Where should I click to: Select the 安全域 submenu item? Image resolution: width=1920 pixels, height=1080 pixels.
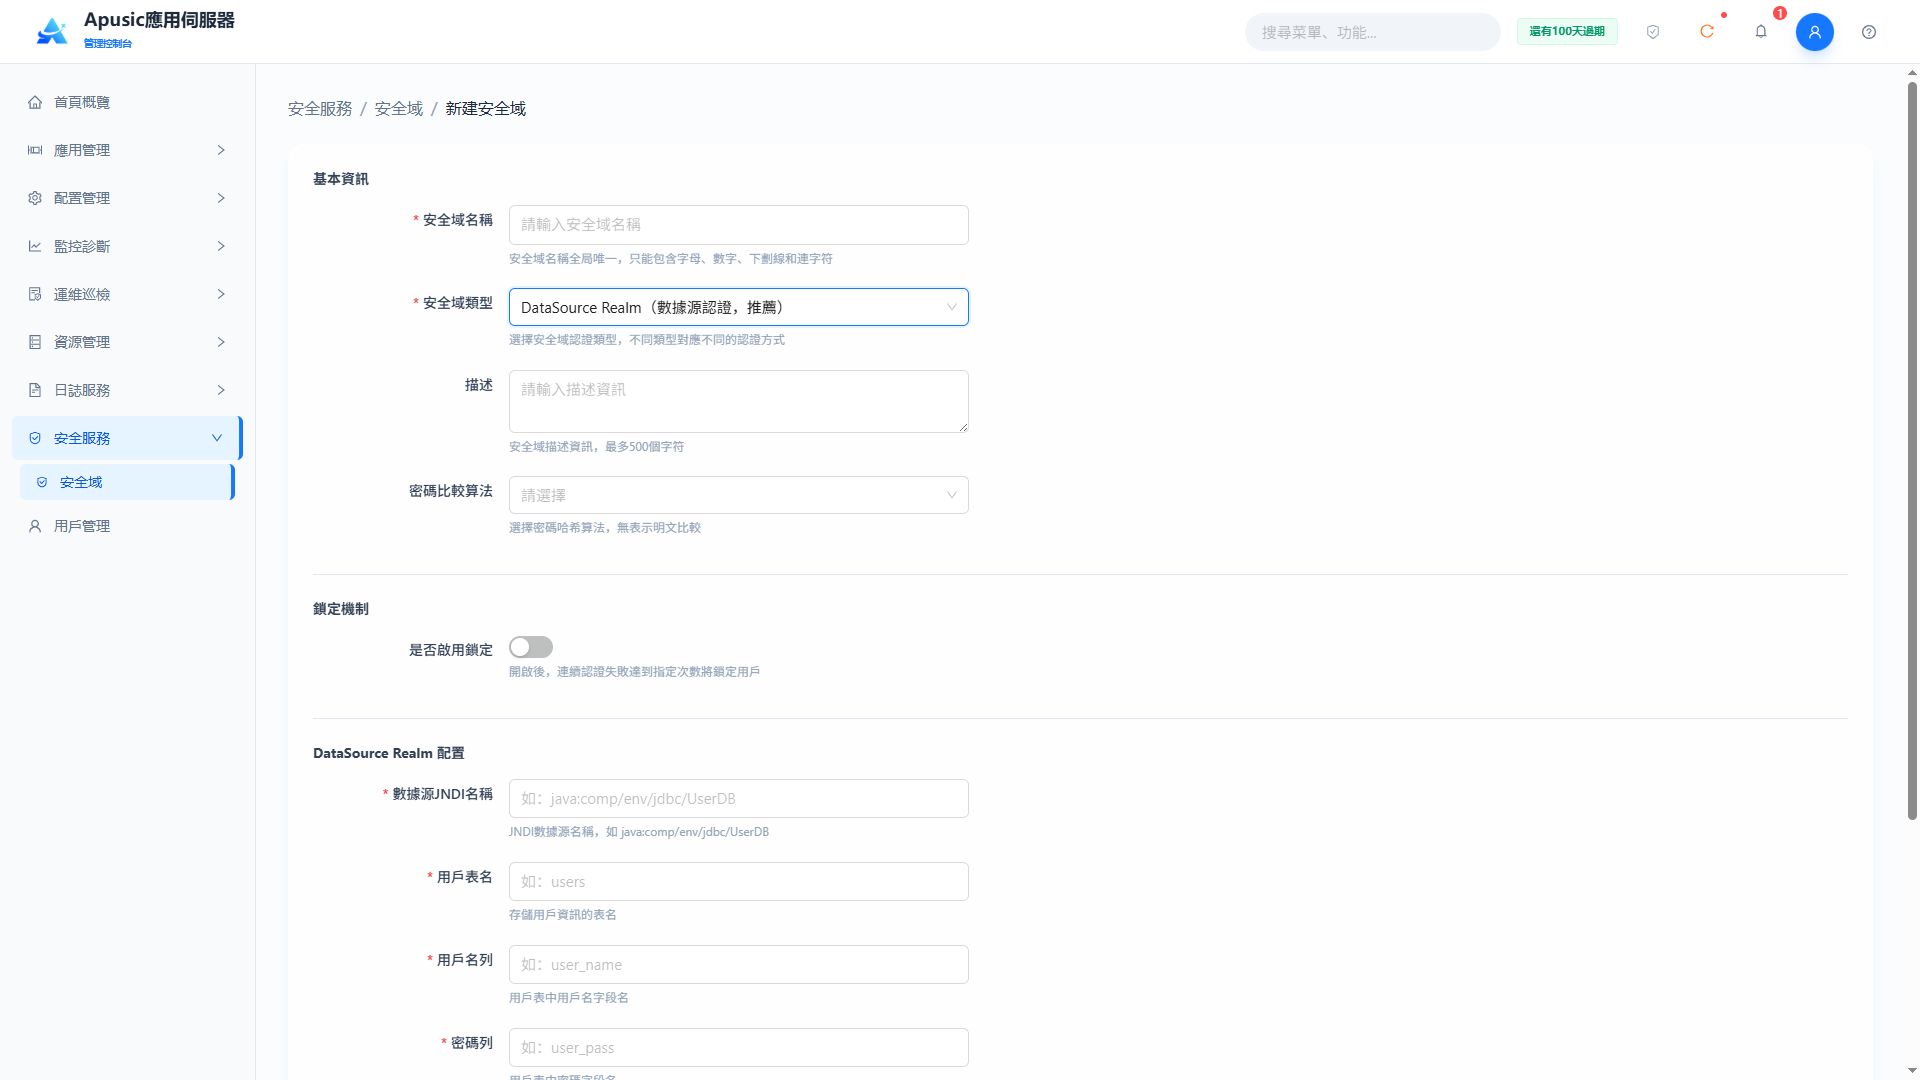127,482
